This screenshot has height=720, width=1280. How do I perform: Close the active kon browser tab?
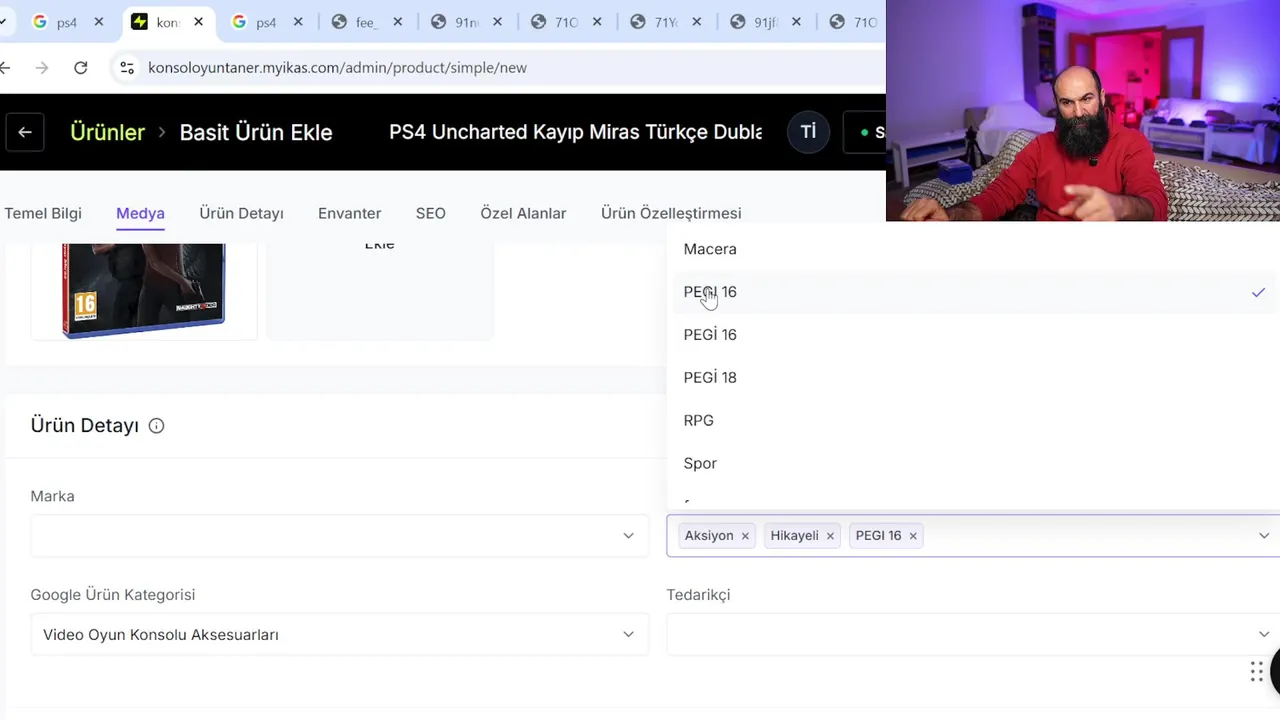pos(199,22)
